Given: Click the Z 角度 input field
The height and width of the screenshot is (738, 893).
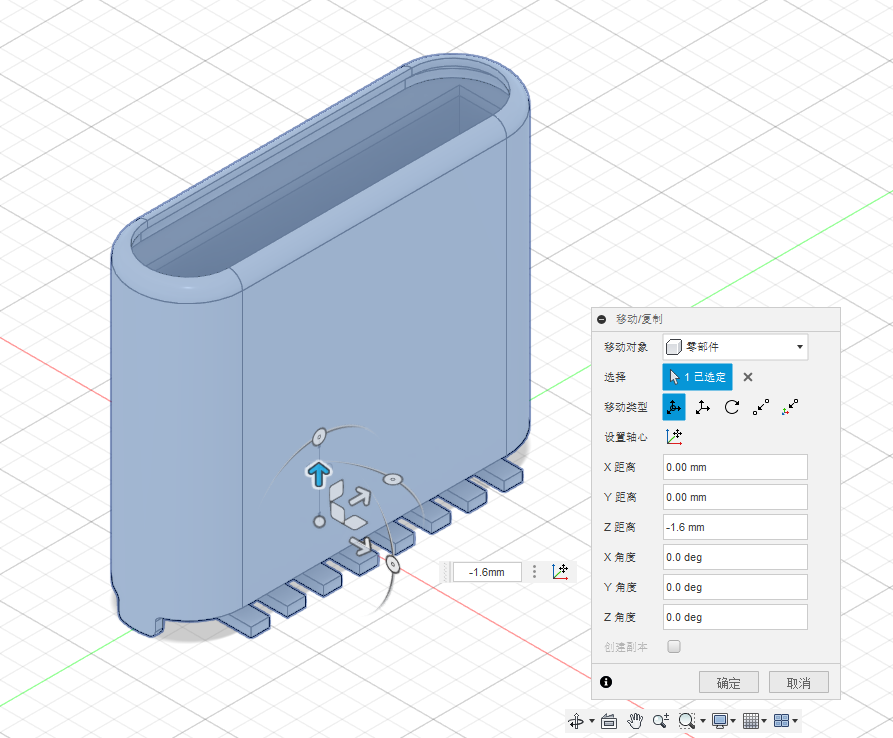Looking at the screenshot, I should [735, 617].
